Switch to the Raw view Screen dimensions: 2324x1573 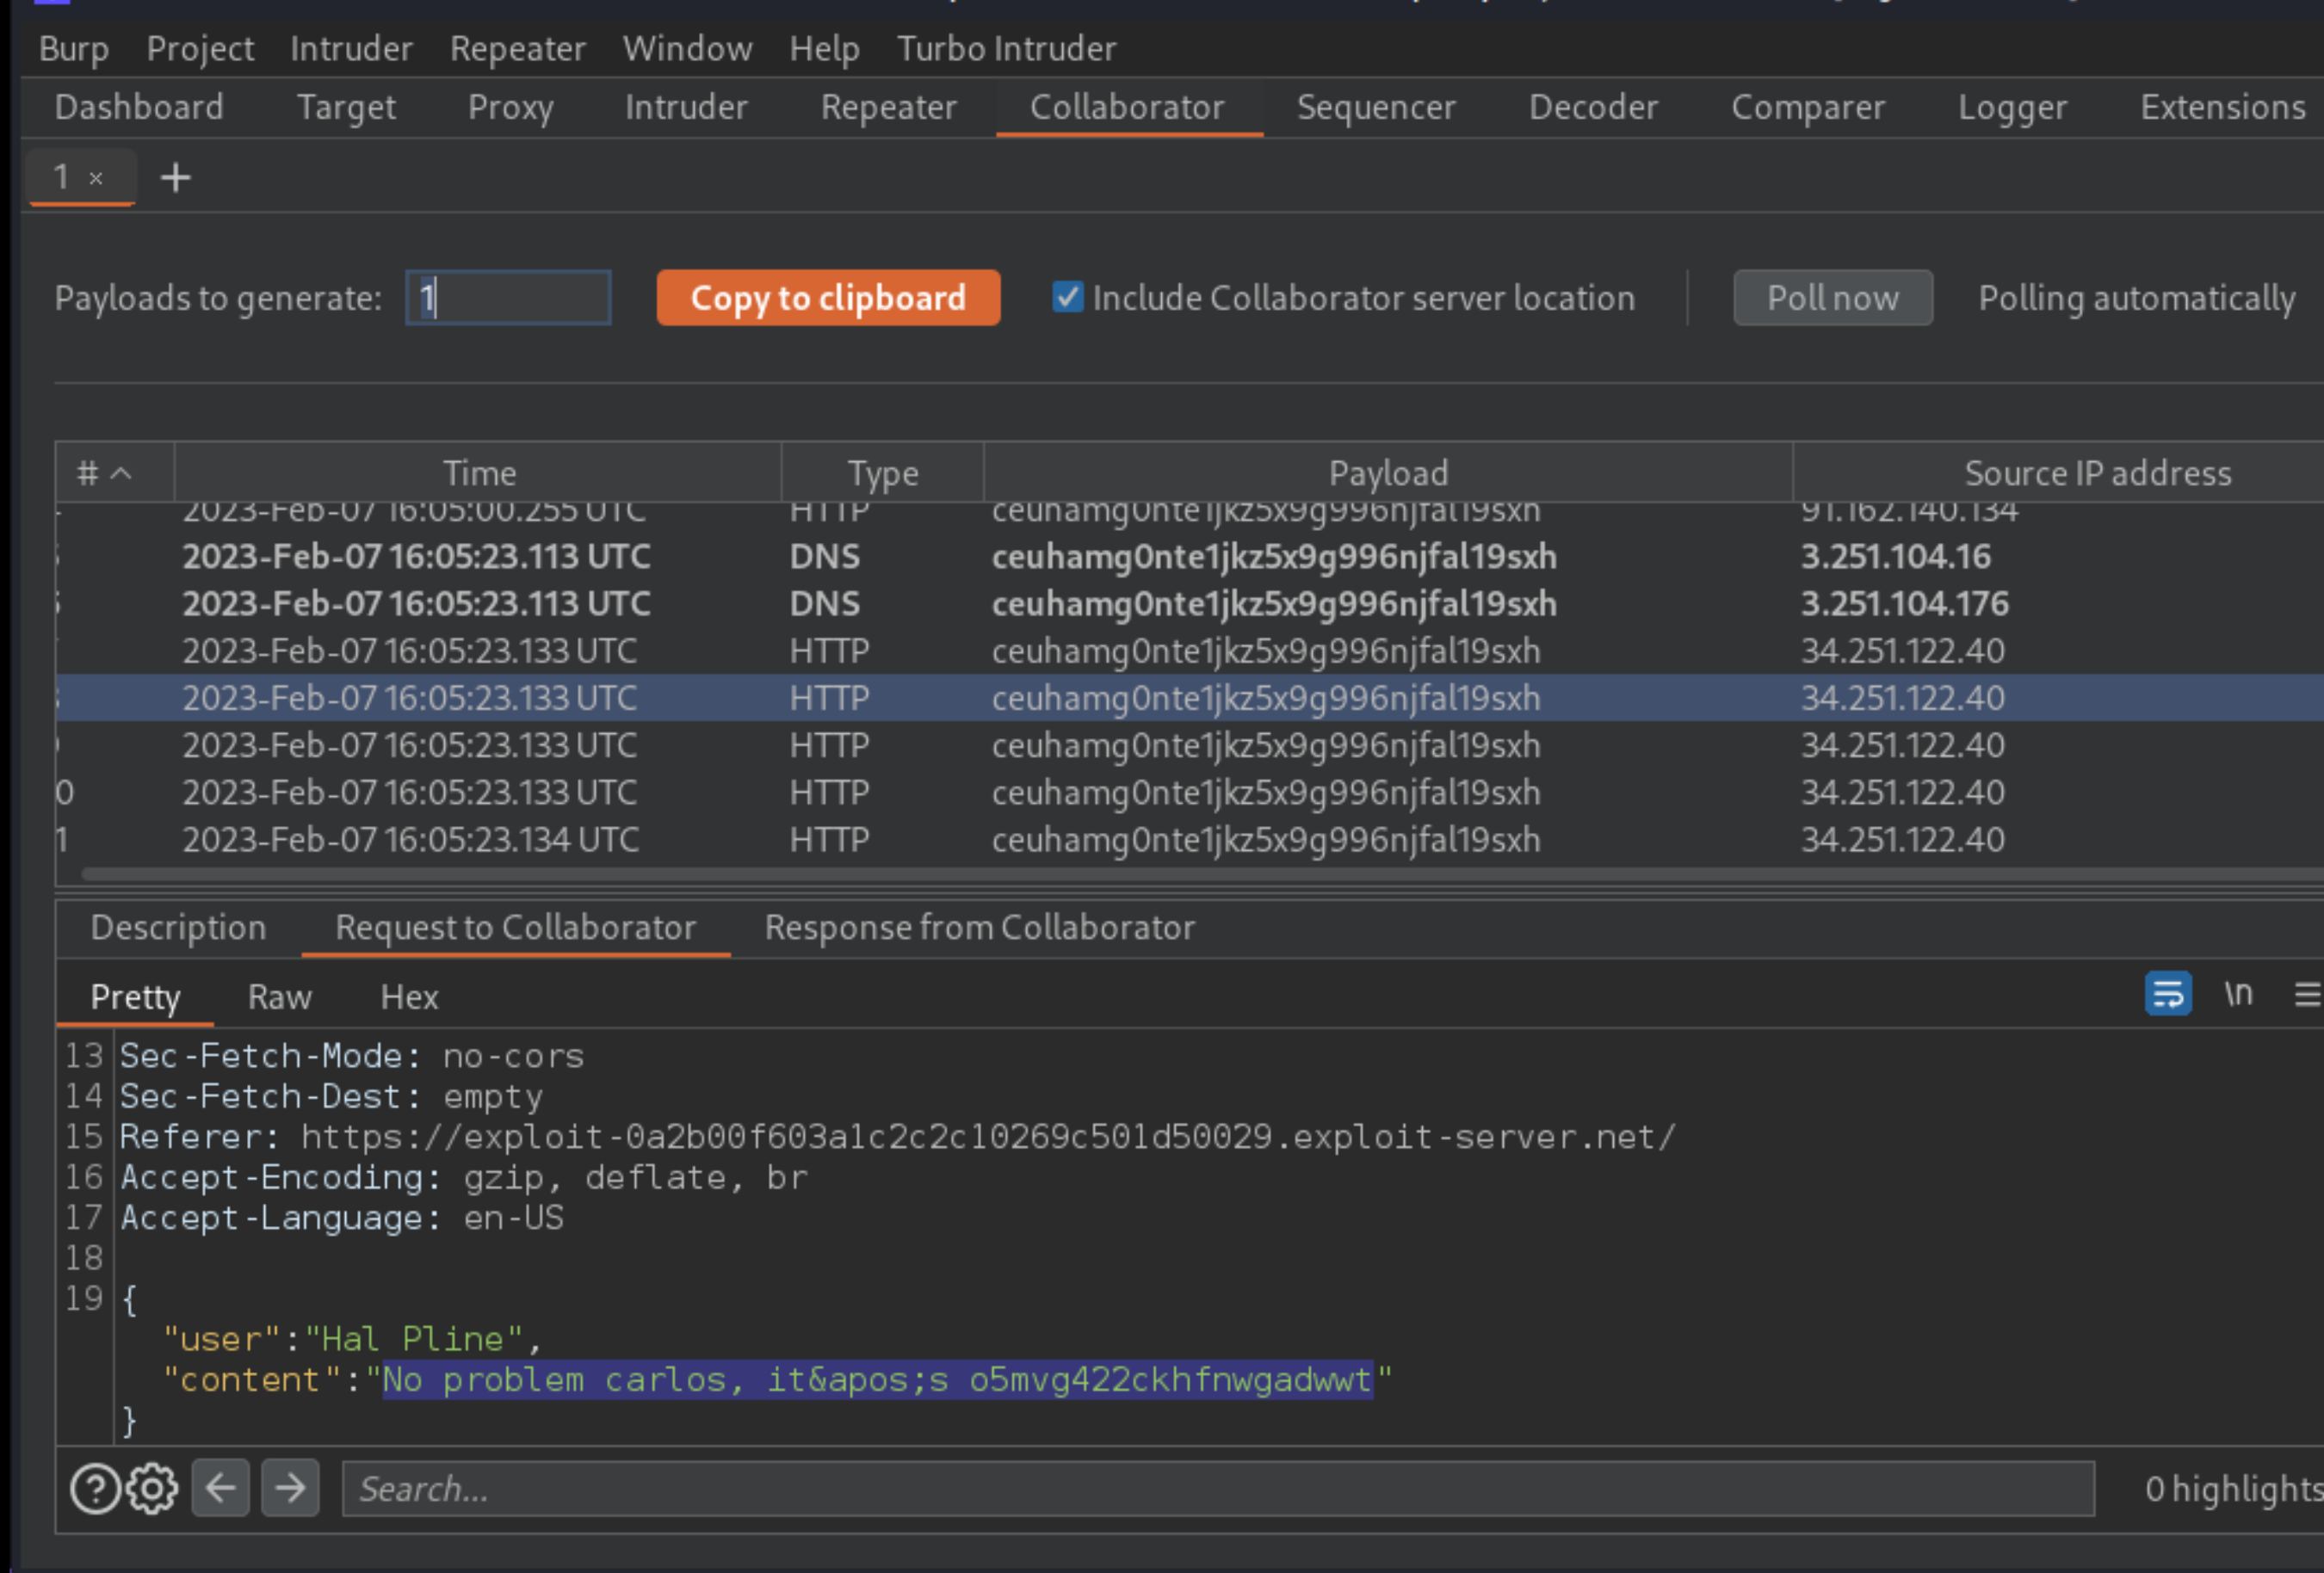click(x=280, y=997)
